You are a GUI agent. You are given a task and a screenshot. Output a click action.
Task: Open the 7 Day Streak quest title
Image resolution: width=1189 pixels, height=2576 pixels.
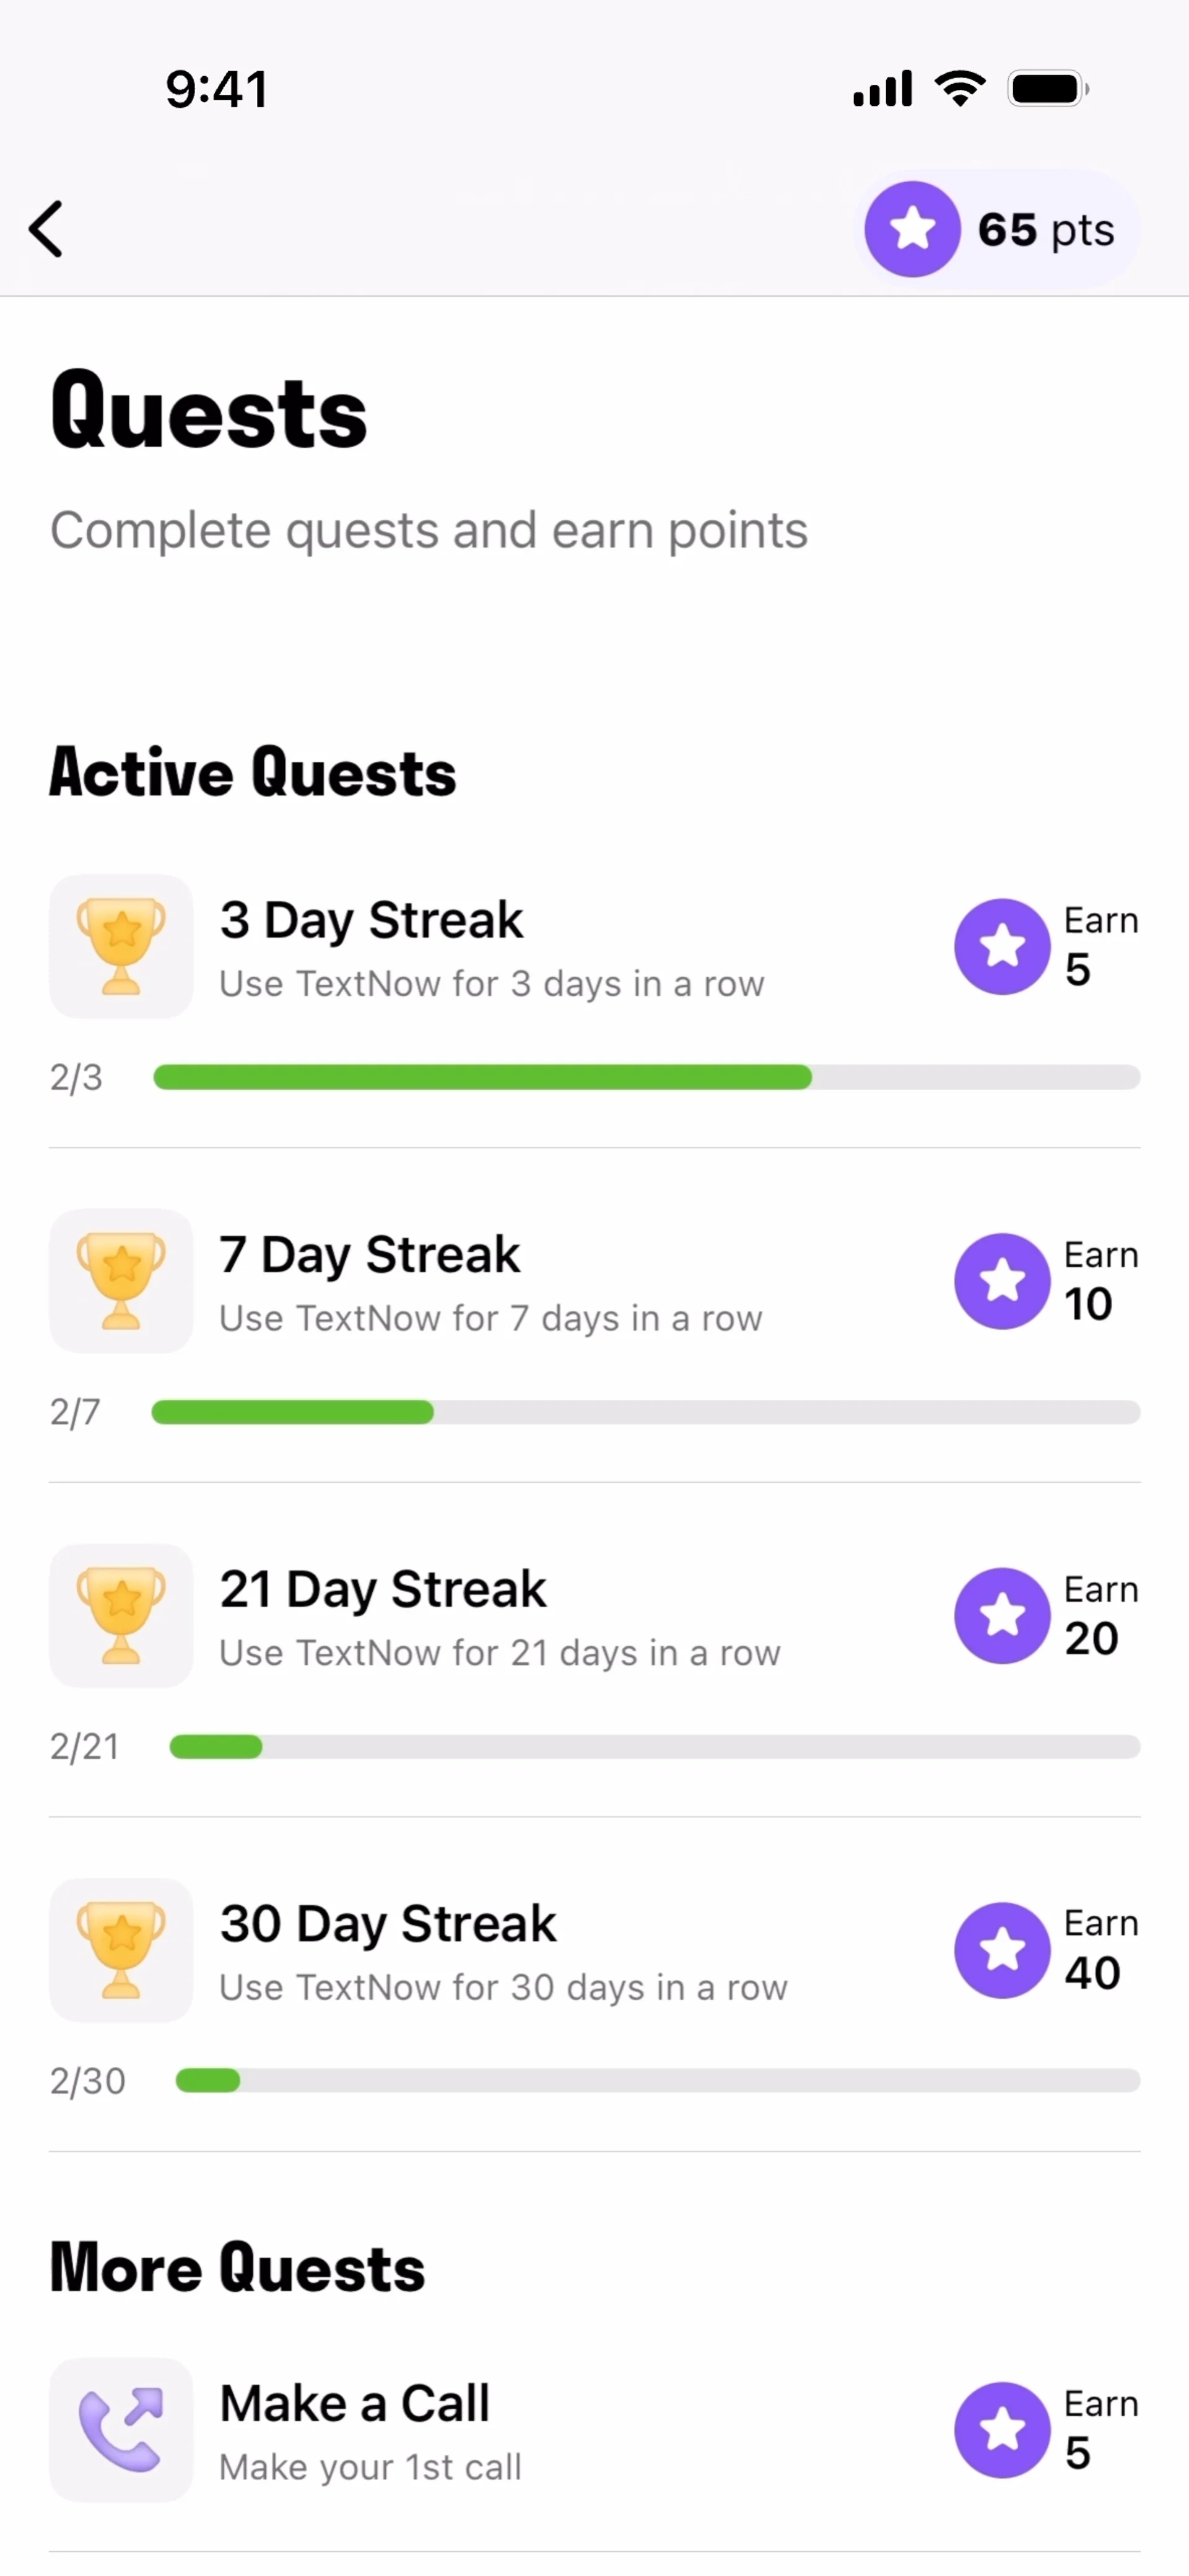[x=370, y=1255]
